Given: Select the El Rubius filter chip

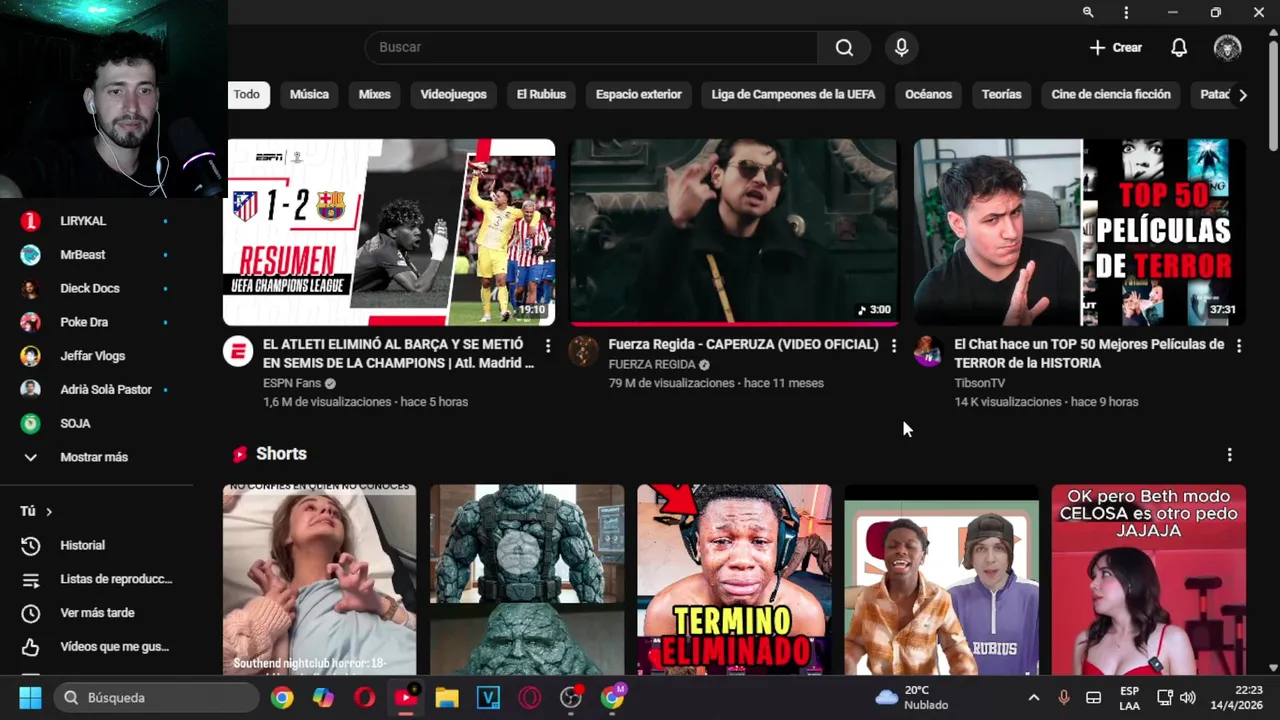Looking at the screenshot, I should coord(541,94).
